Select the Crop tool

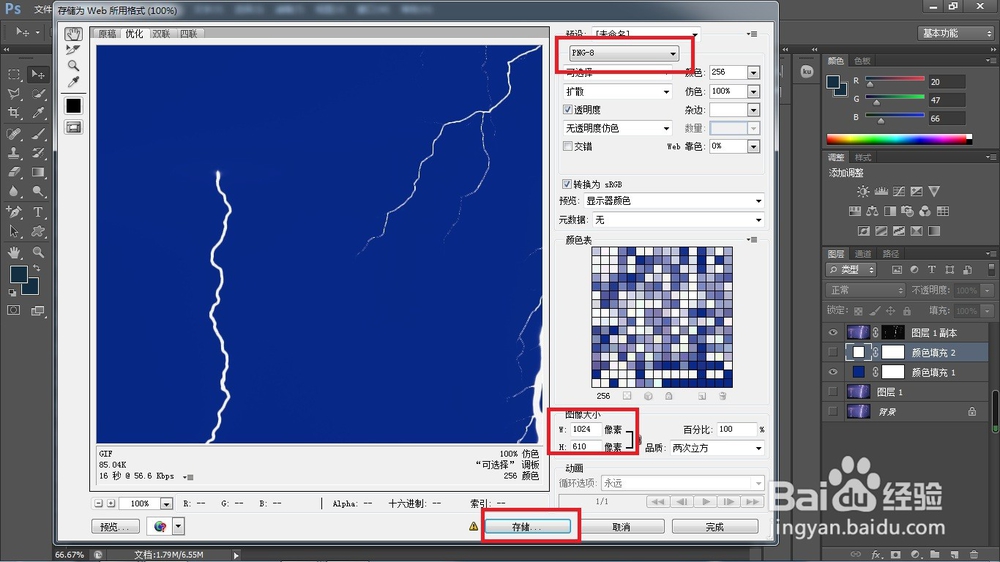point(14,113)
